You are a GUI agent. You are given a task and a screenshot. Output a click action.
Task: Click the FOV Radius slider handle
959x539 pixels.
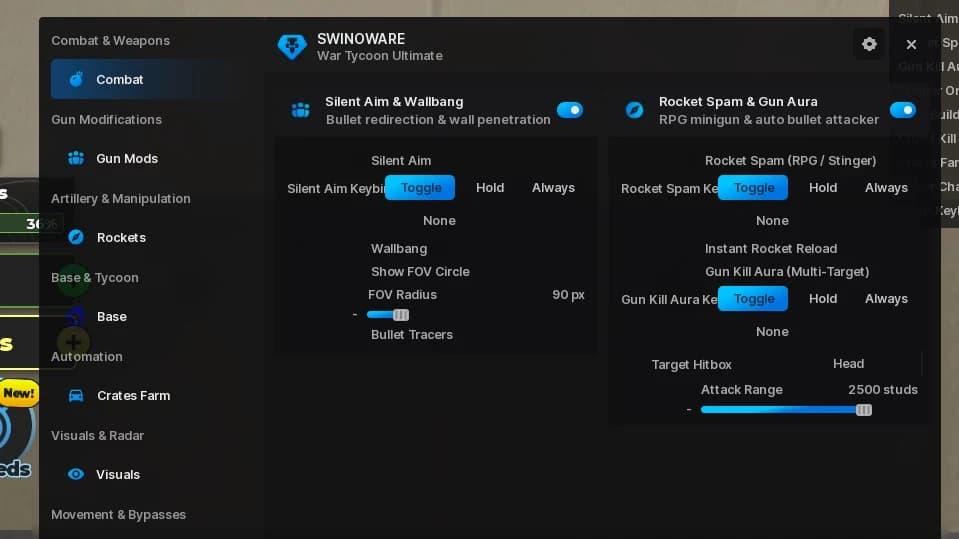click(x=401, y=315)
